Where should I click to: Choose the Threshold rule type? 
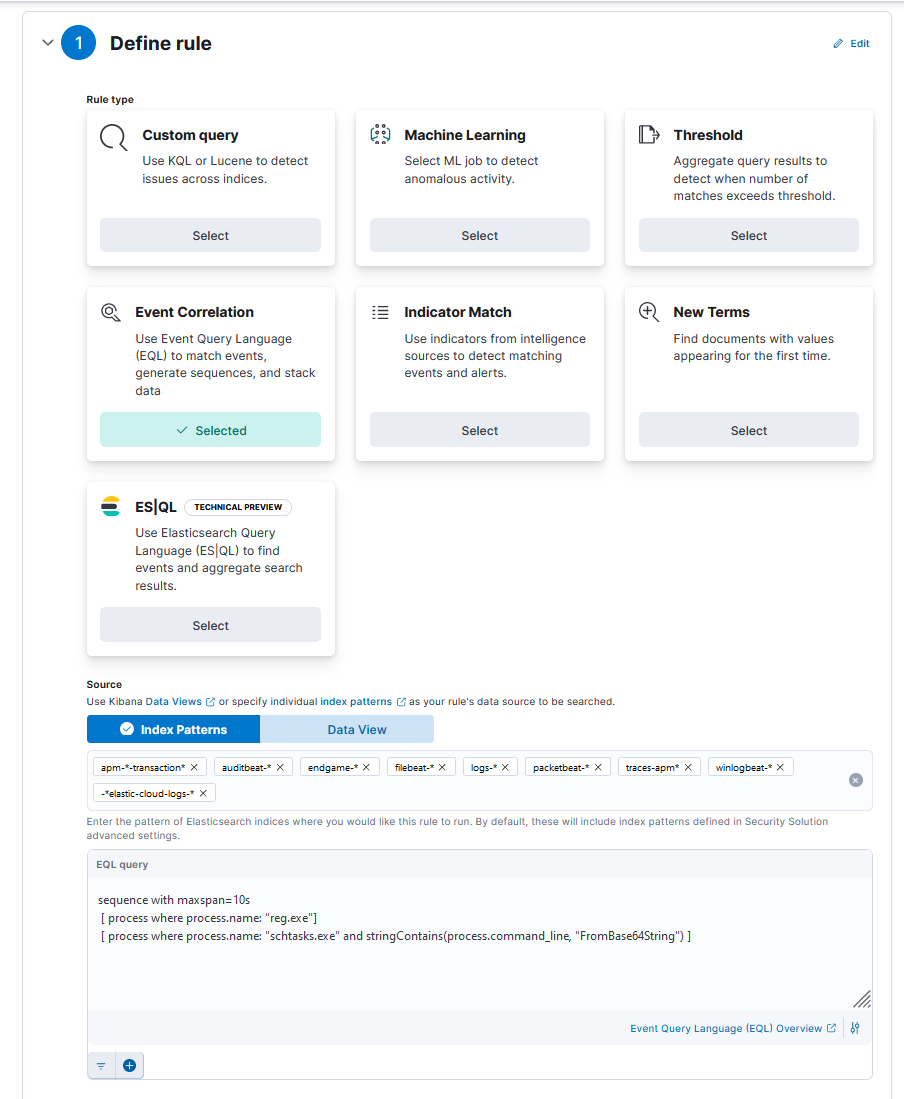[x=748, y=236]
